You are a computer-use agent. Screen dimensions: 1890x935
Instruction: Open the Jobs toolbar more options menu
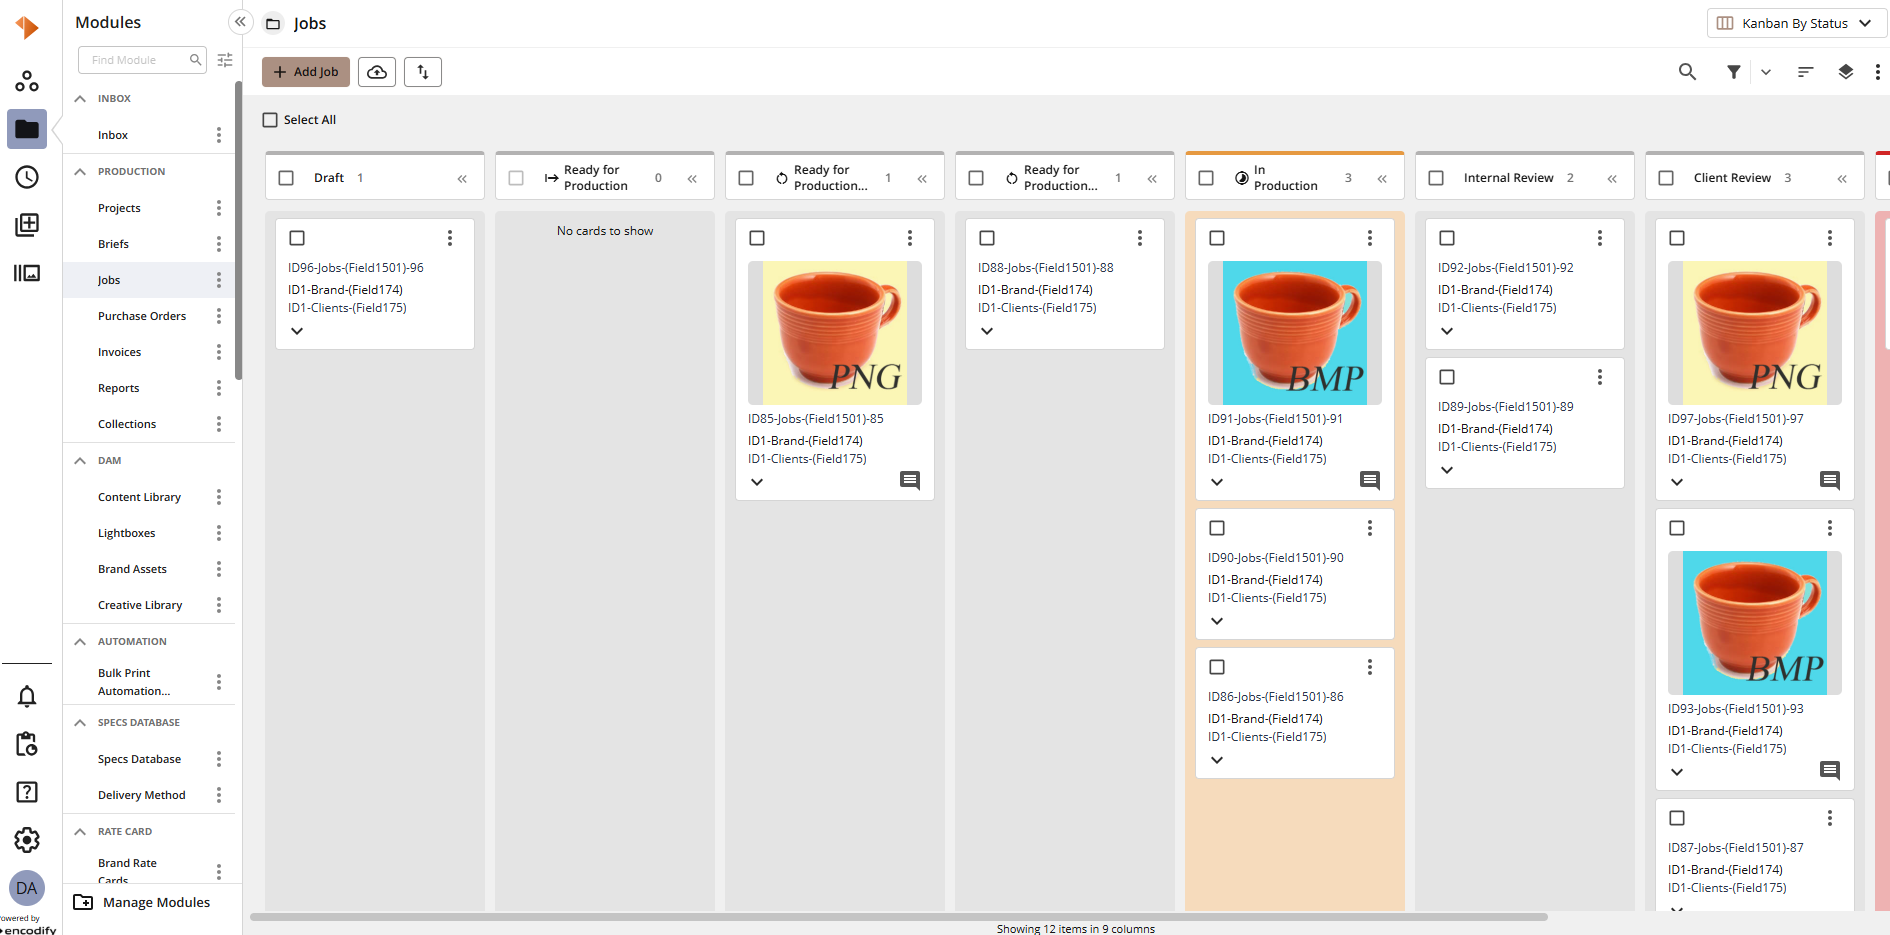point(1878,72)
